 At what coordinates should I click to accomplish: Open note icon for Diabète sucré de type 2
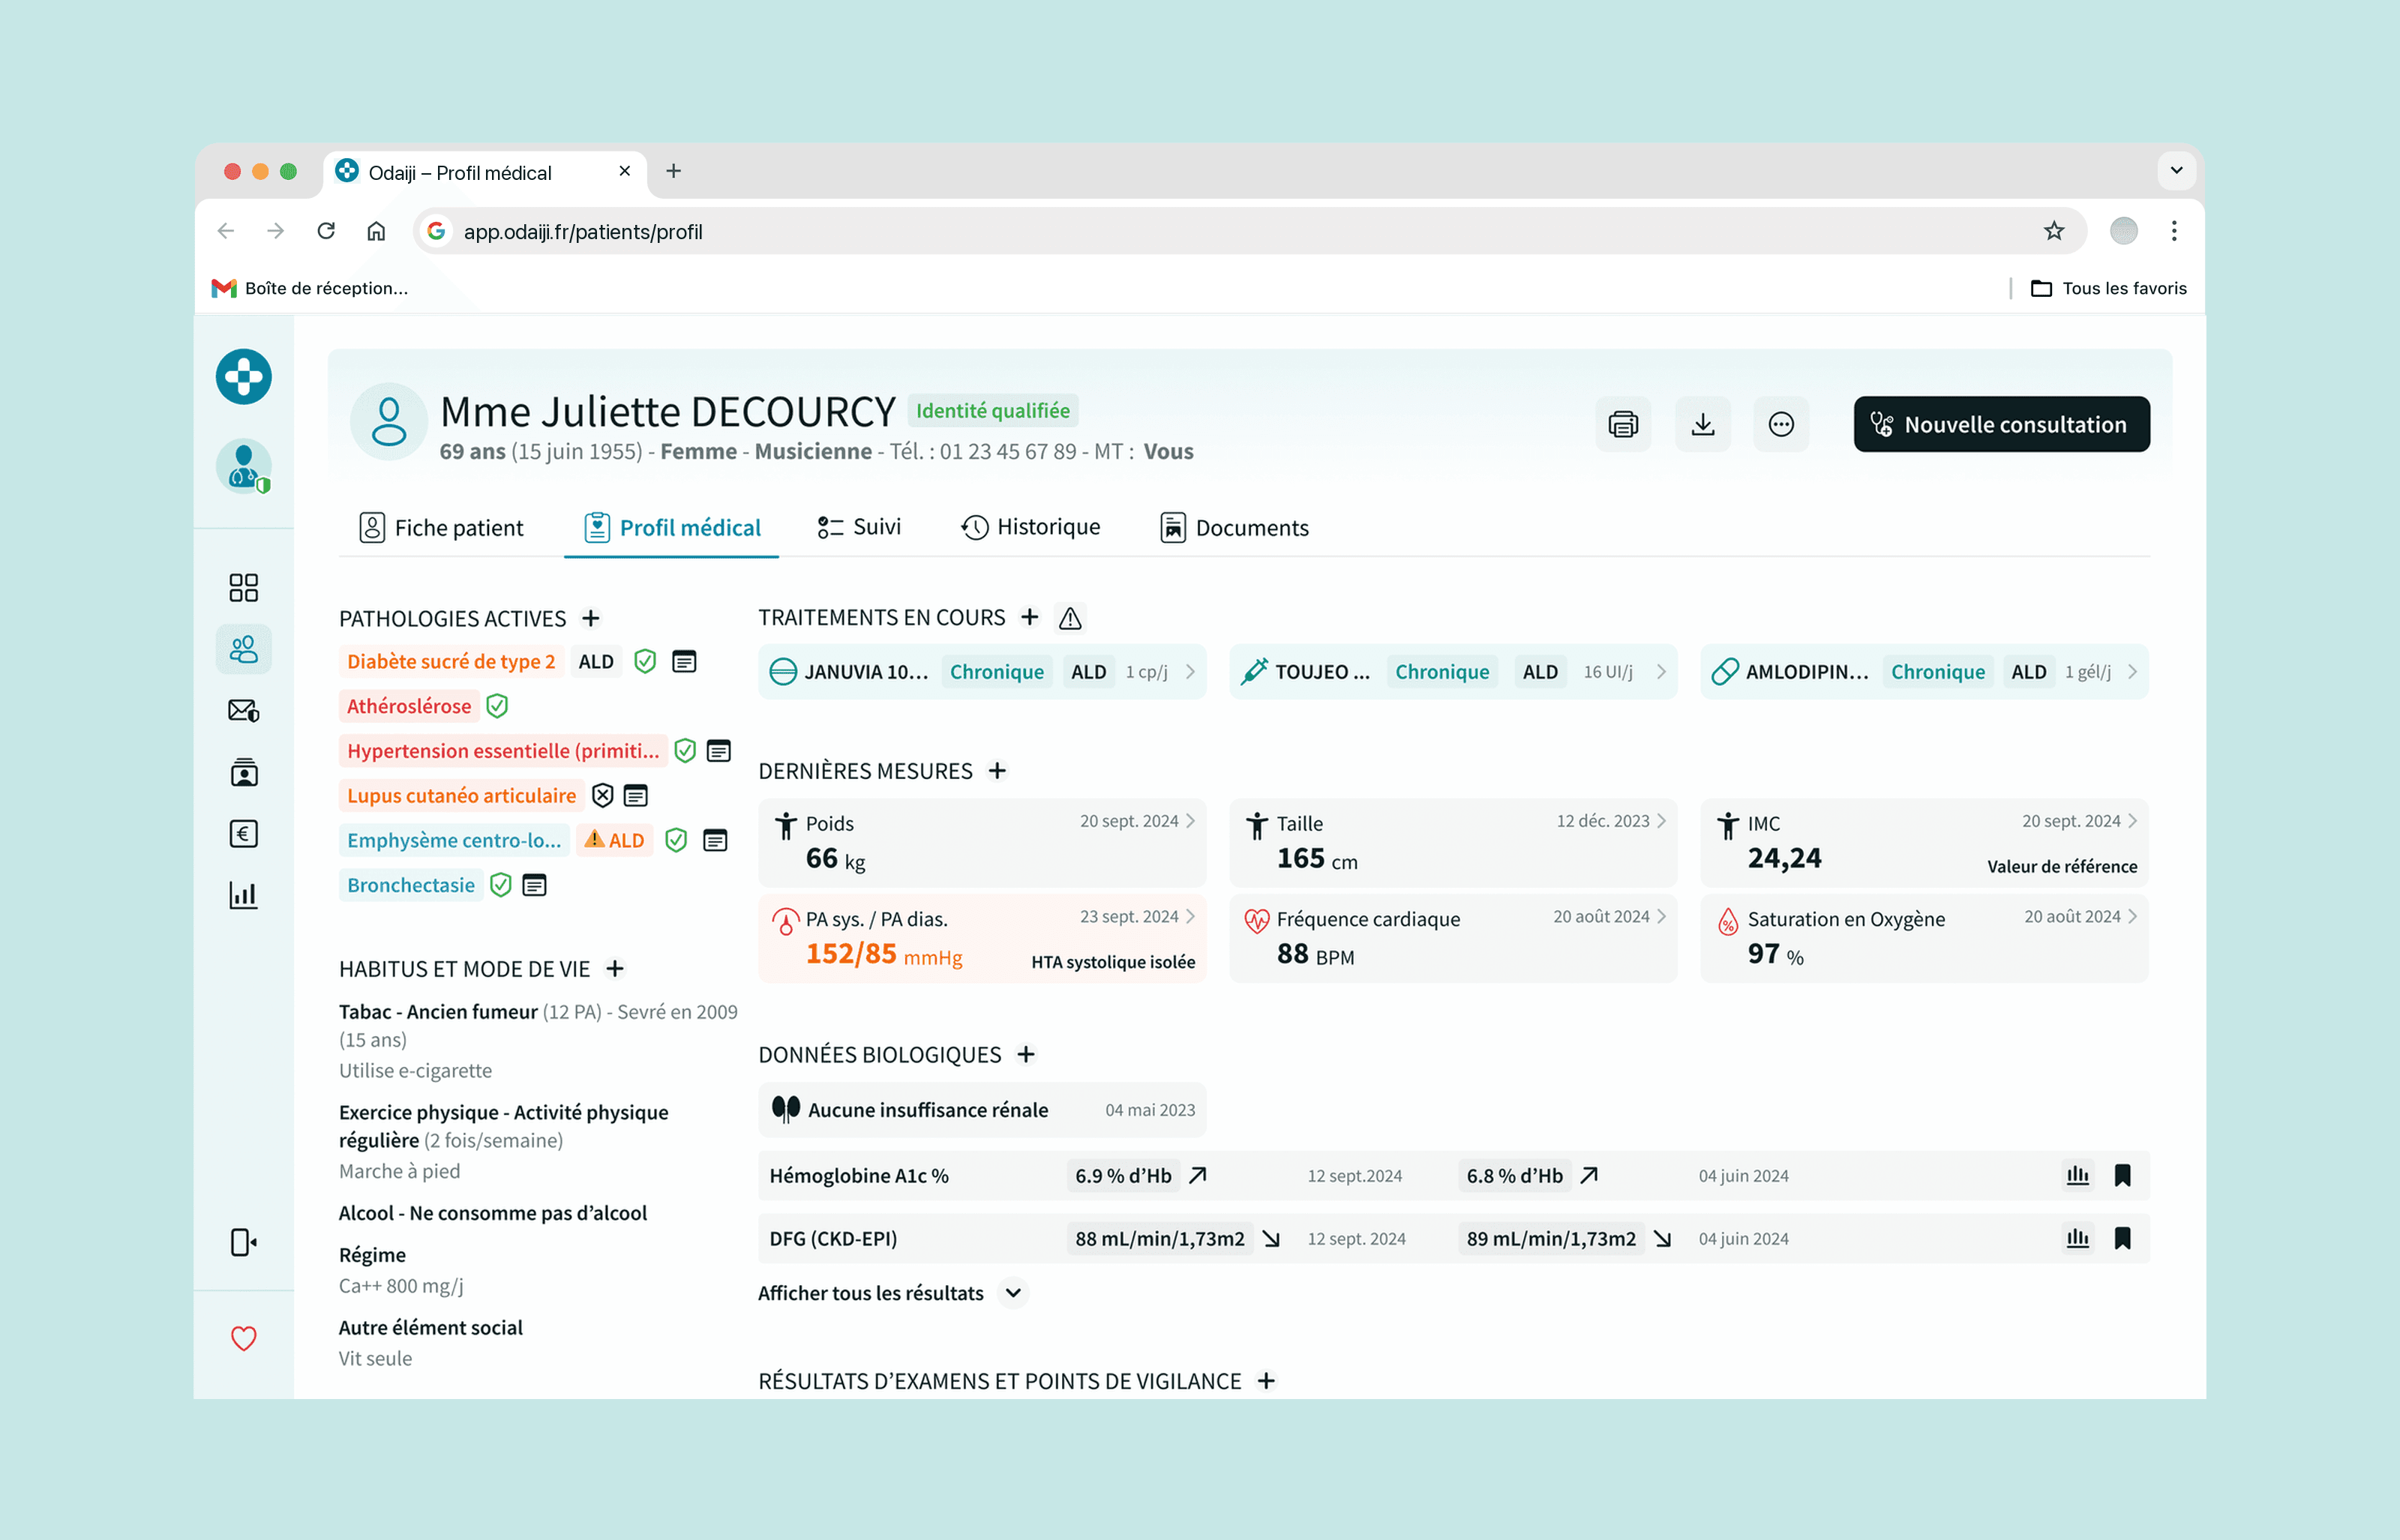pos(684,661)
